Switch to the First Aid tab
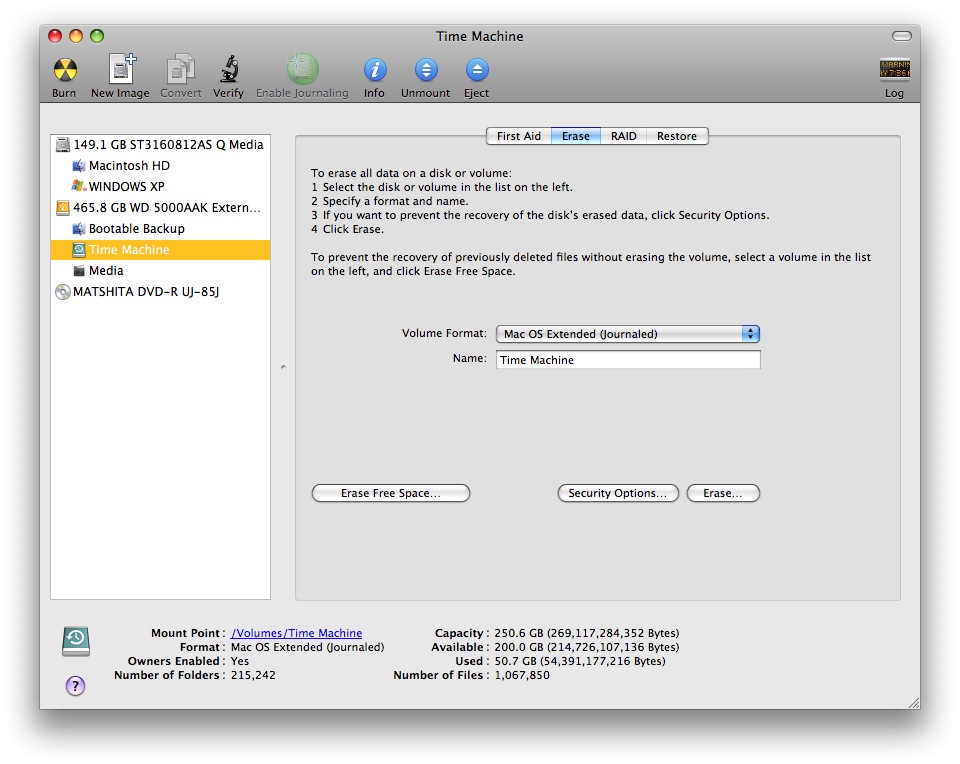960x764 pixels. (x=519, y=136)
